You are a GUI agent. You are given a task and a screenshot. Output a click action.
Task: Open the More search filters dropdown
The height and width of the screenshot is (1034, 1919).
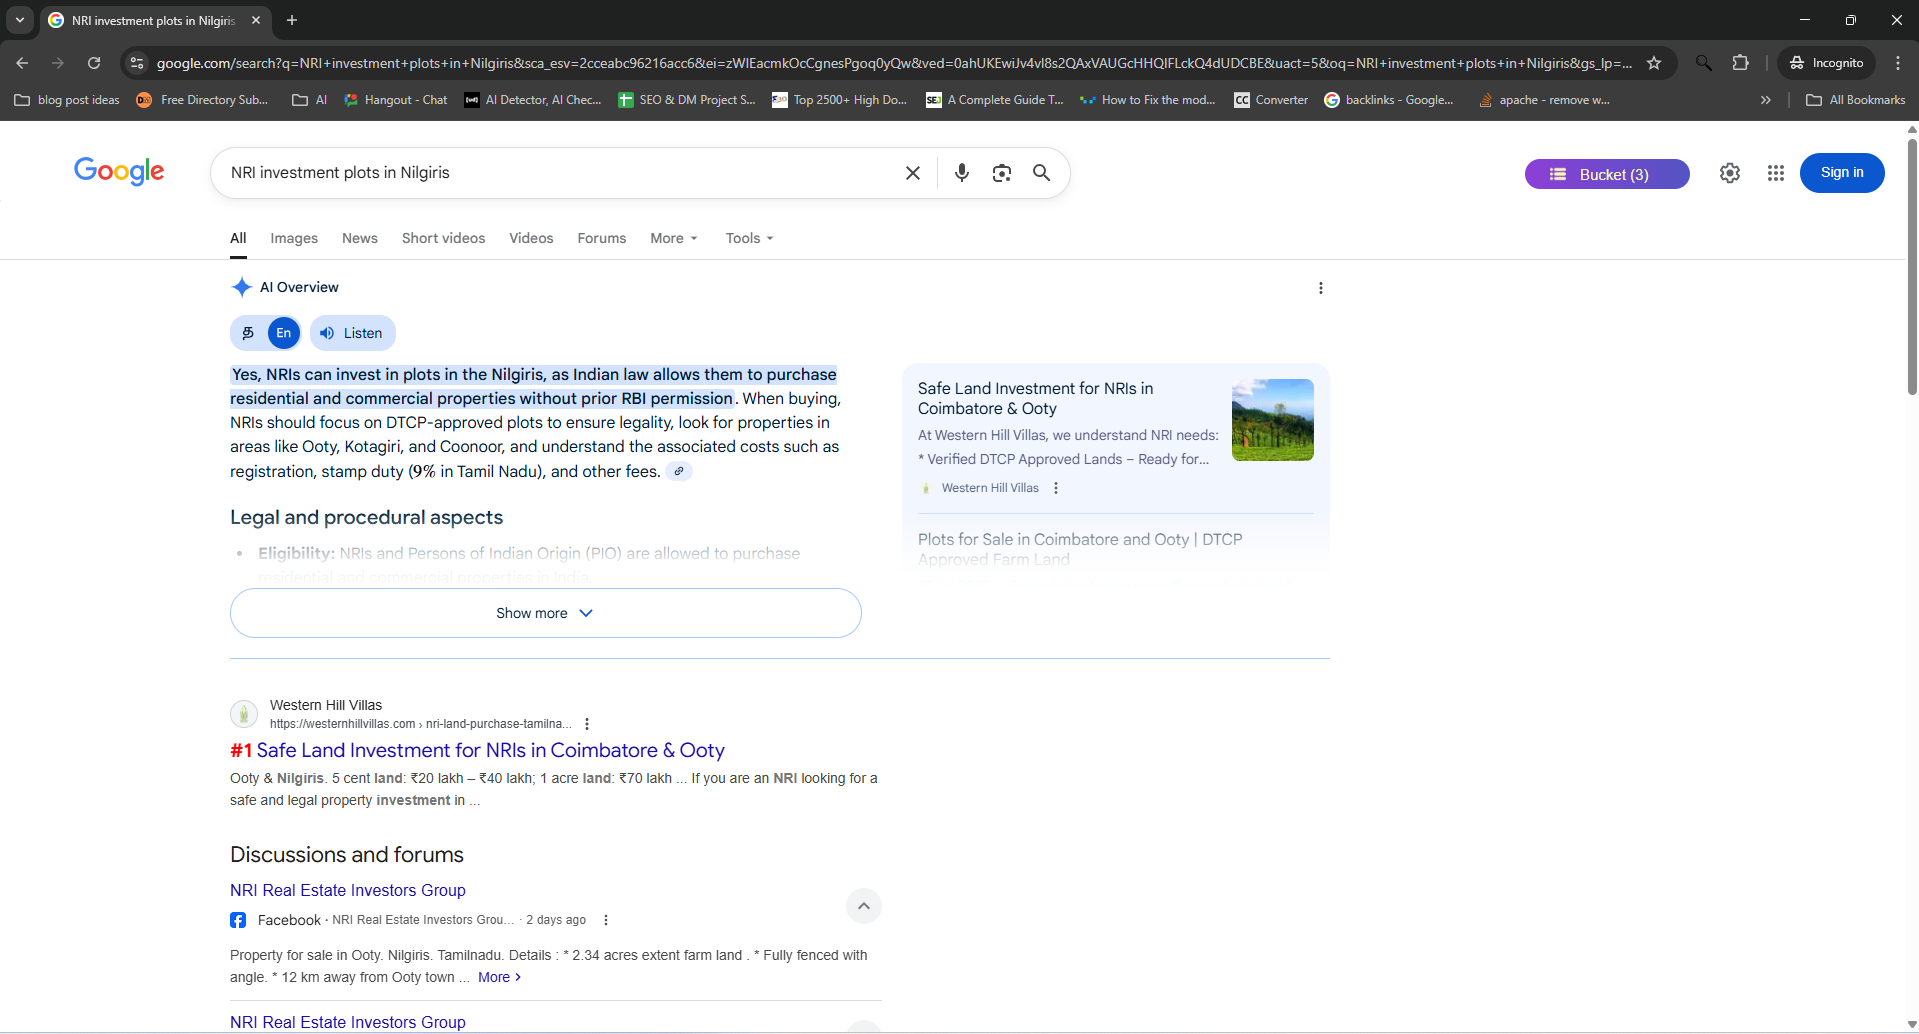click(673, 238)
